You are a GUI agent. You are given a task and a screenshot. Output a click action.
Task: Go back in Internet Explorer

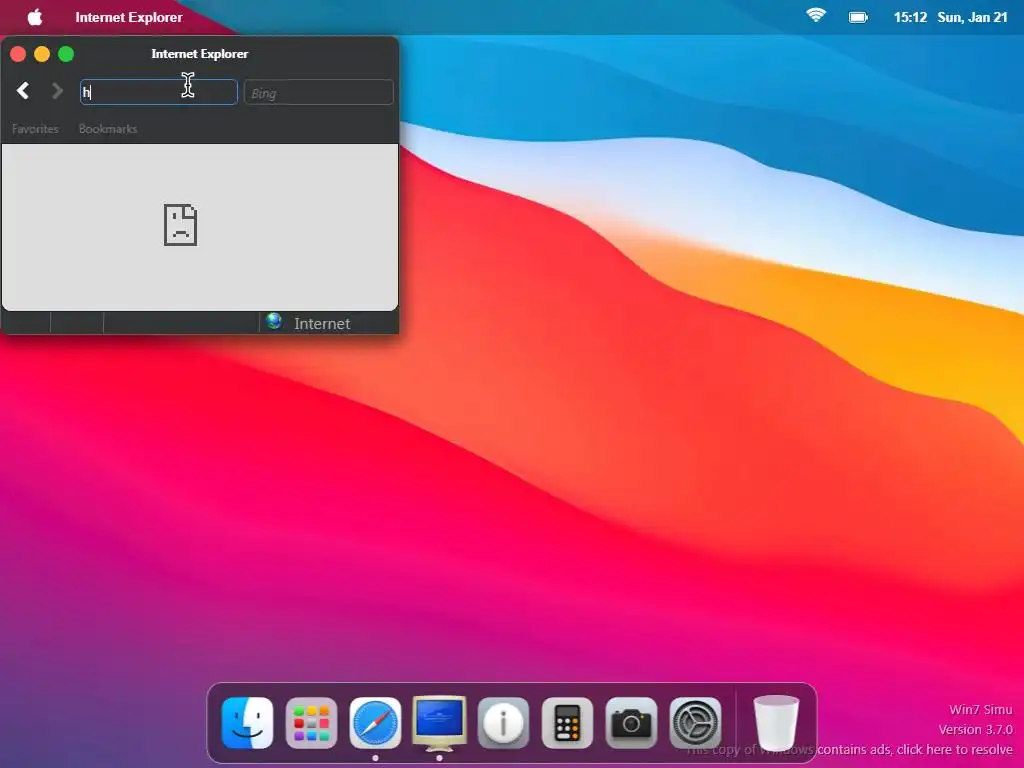23,91
